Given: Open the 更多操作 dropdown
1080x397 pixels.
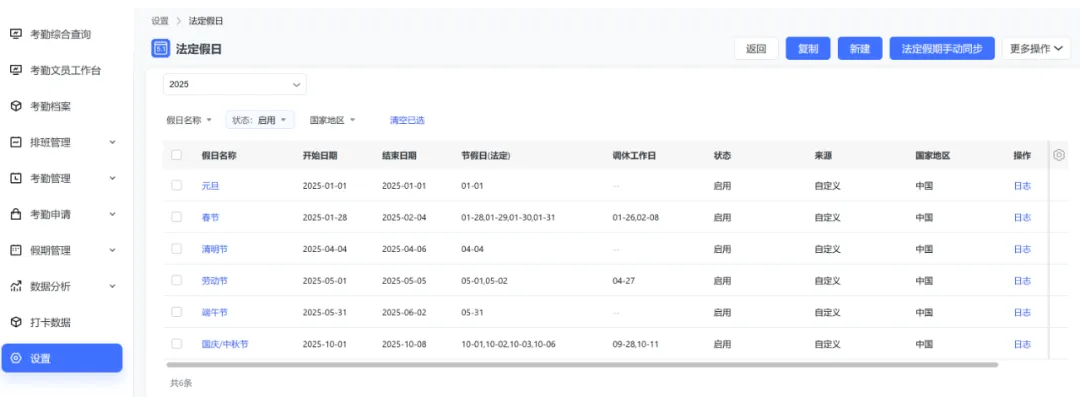Looking at the screenshot, I should click(1036, 49).
